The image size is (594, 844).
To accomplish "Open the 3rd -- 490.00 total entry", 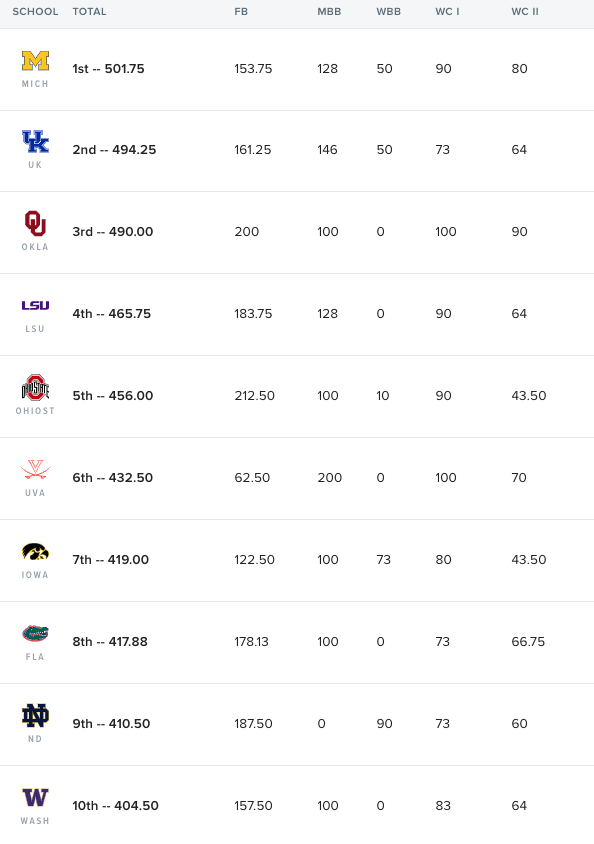I will coord(112,231).
